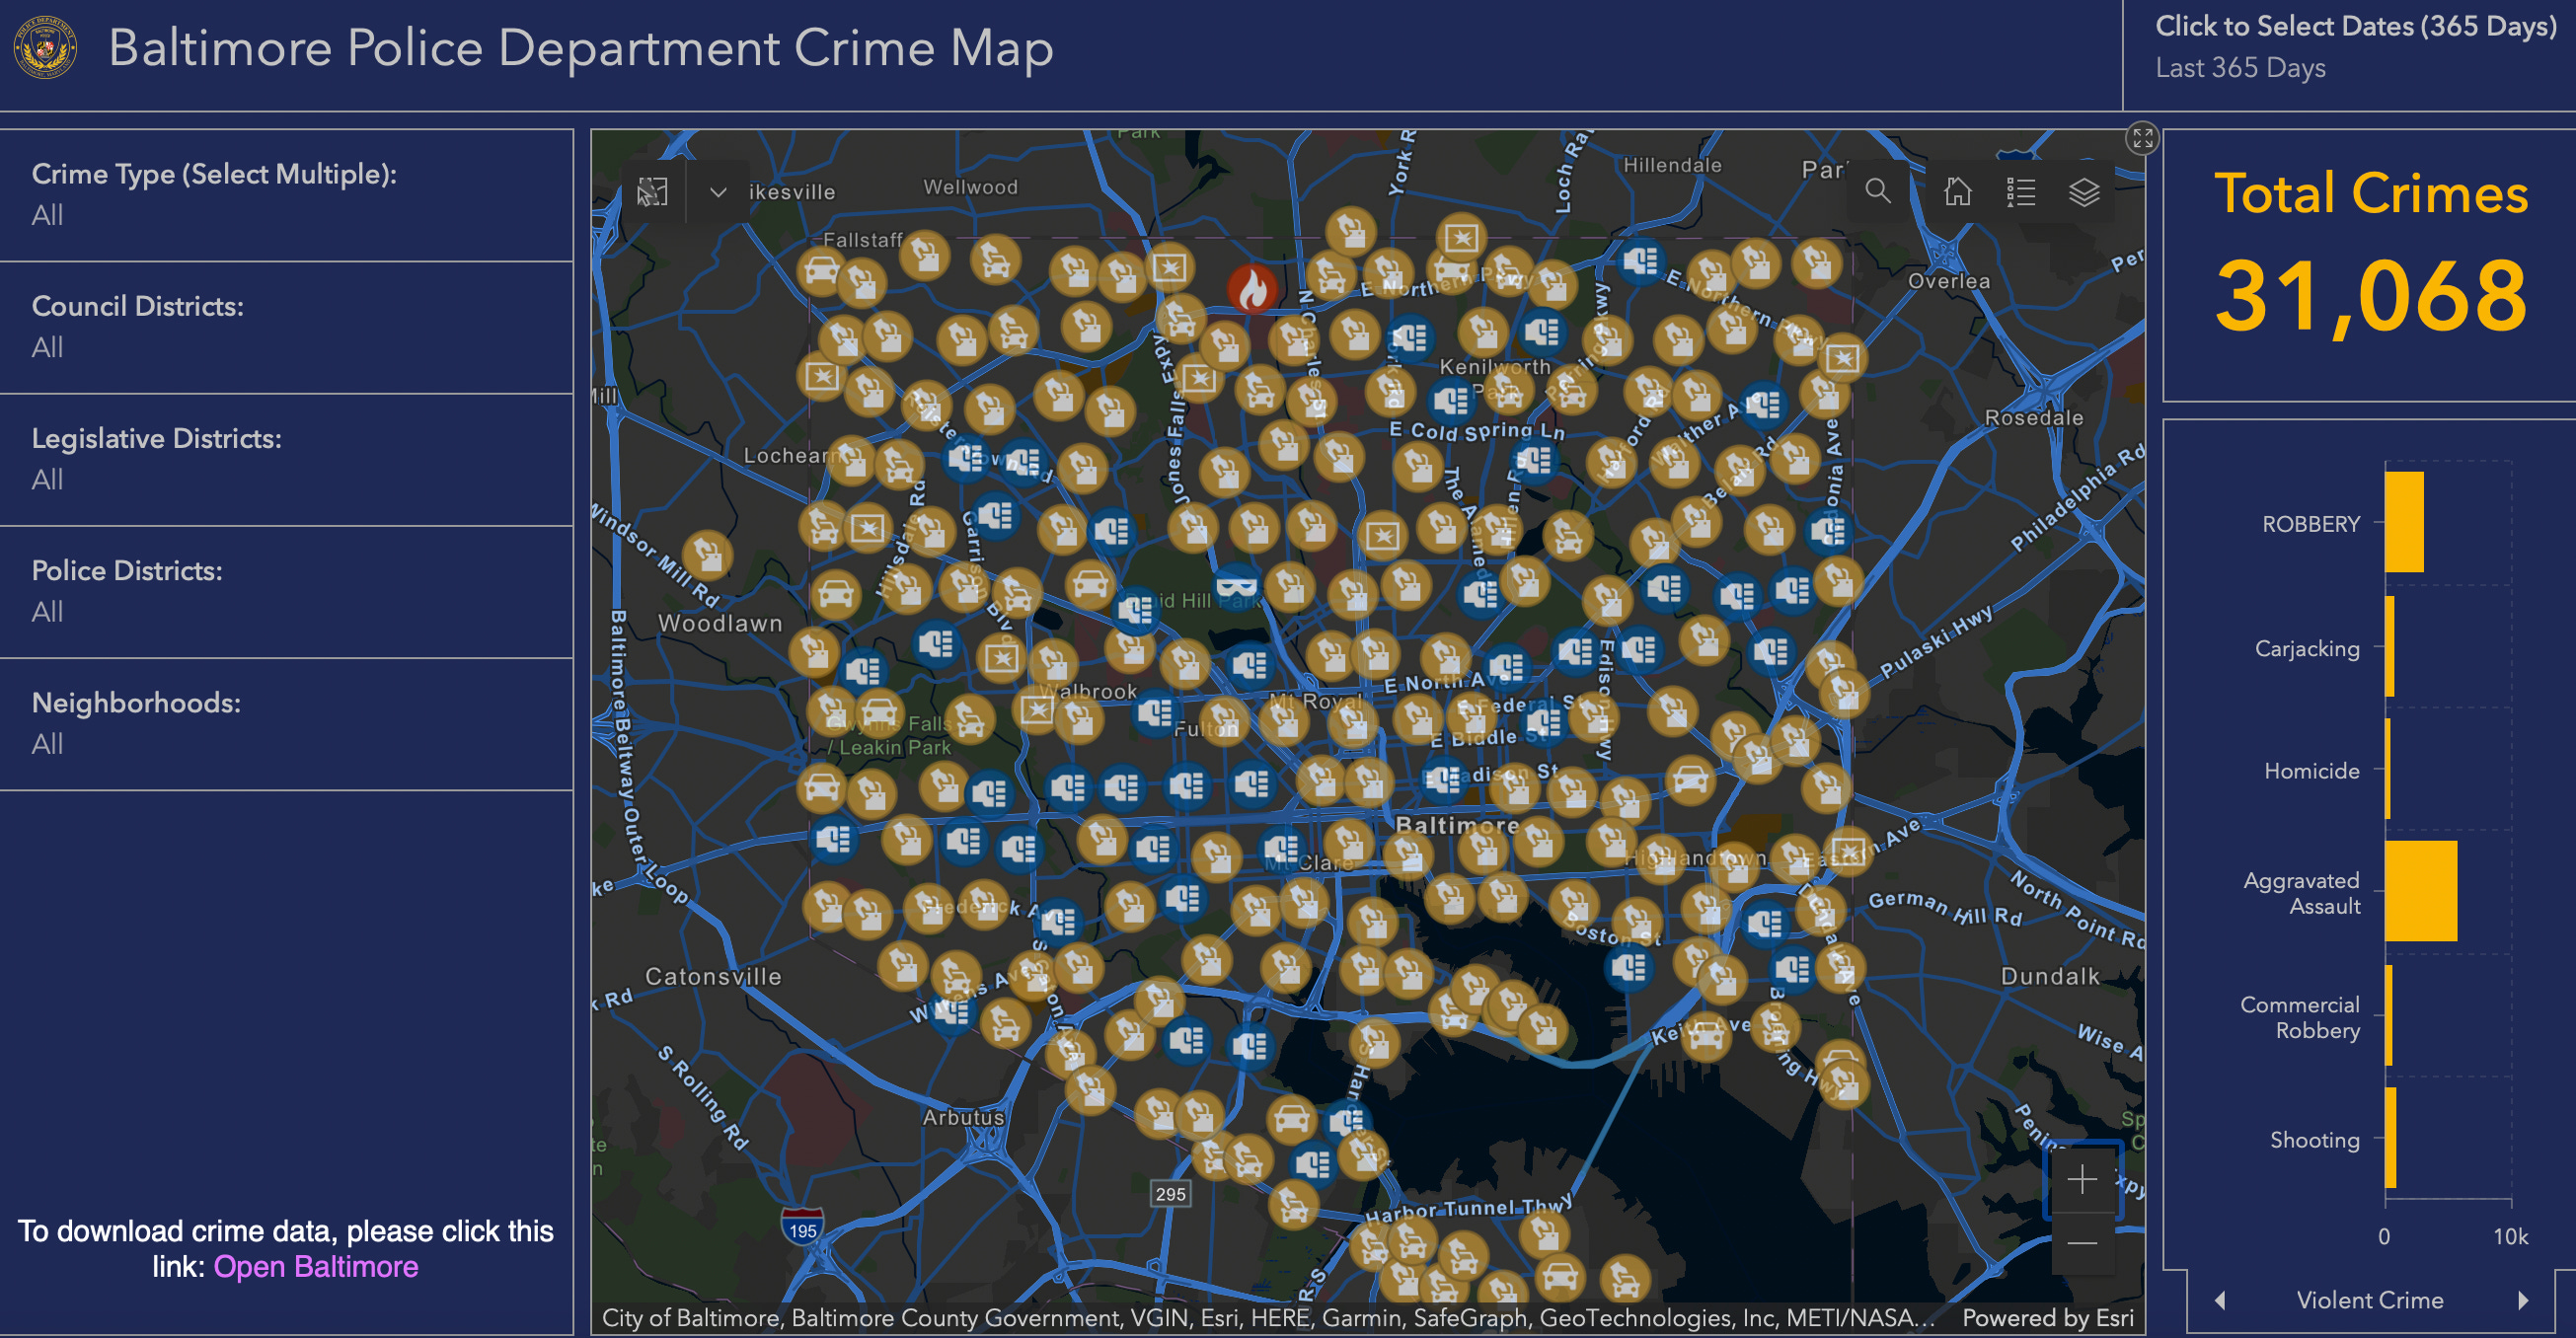Click the map data attribution text
This screenshot has width=2576, height=1338.
point(1268,1318)
